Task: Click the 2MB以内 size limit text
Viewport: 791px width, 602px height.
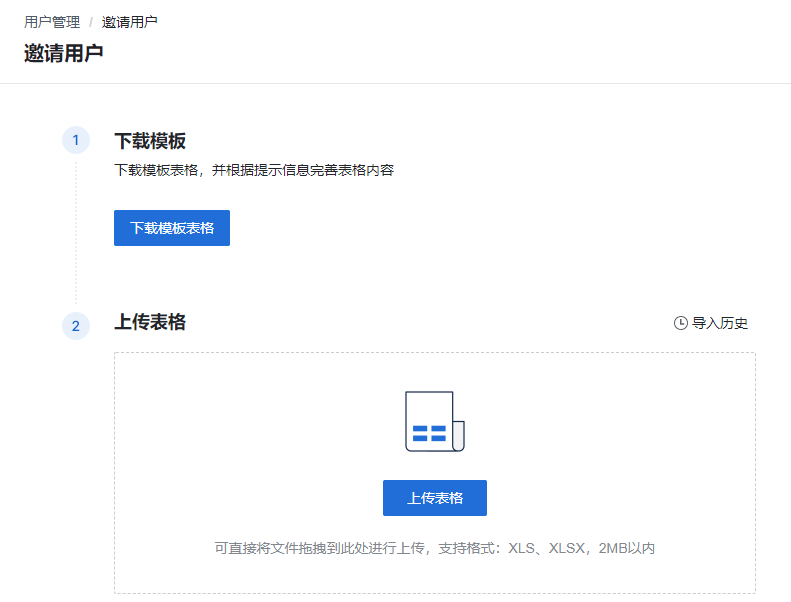Action: 626,548
